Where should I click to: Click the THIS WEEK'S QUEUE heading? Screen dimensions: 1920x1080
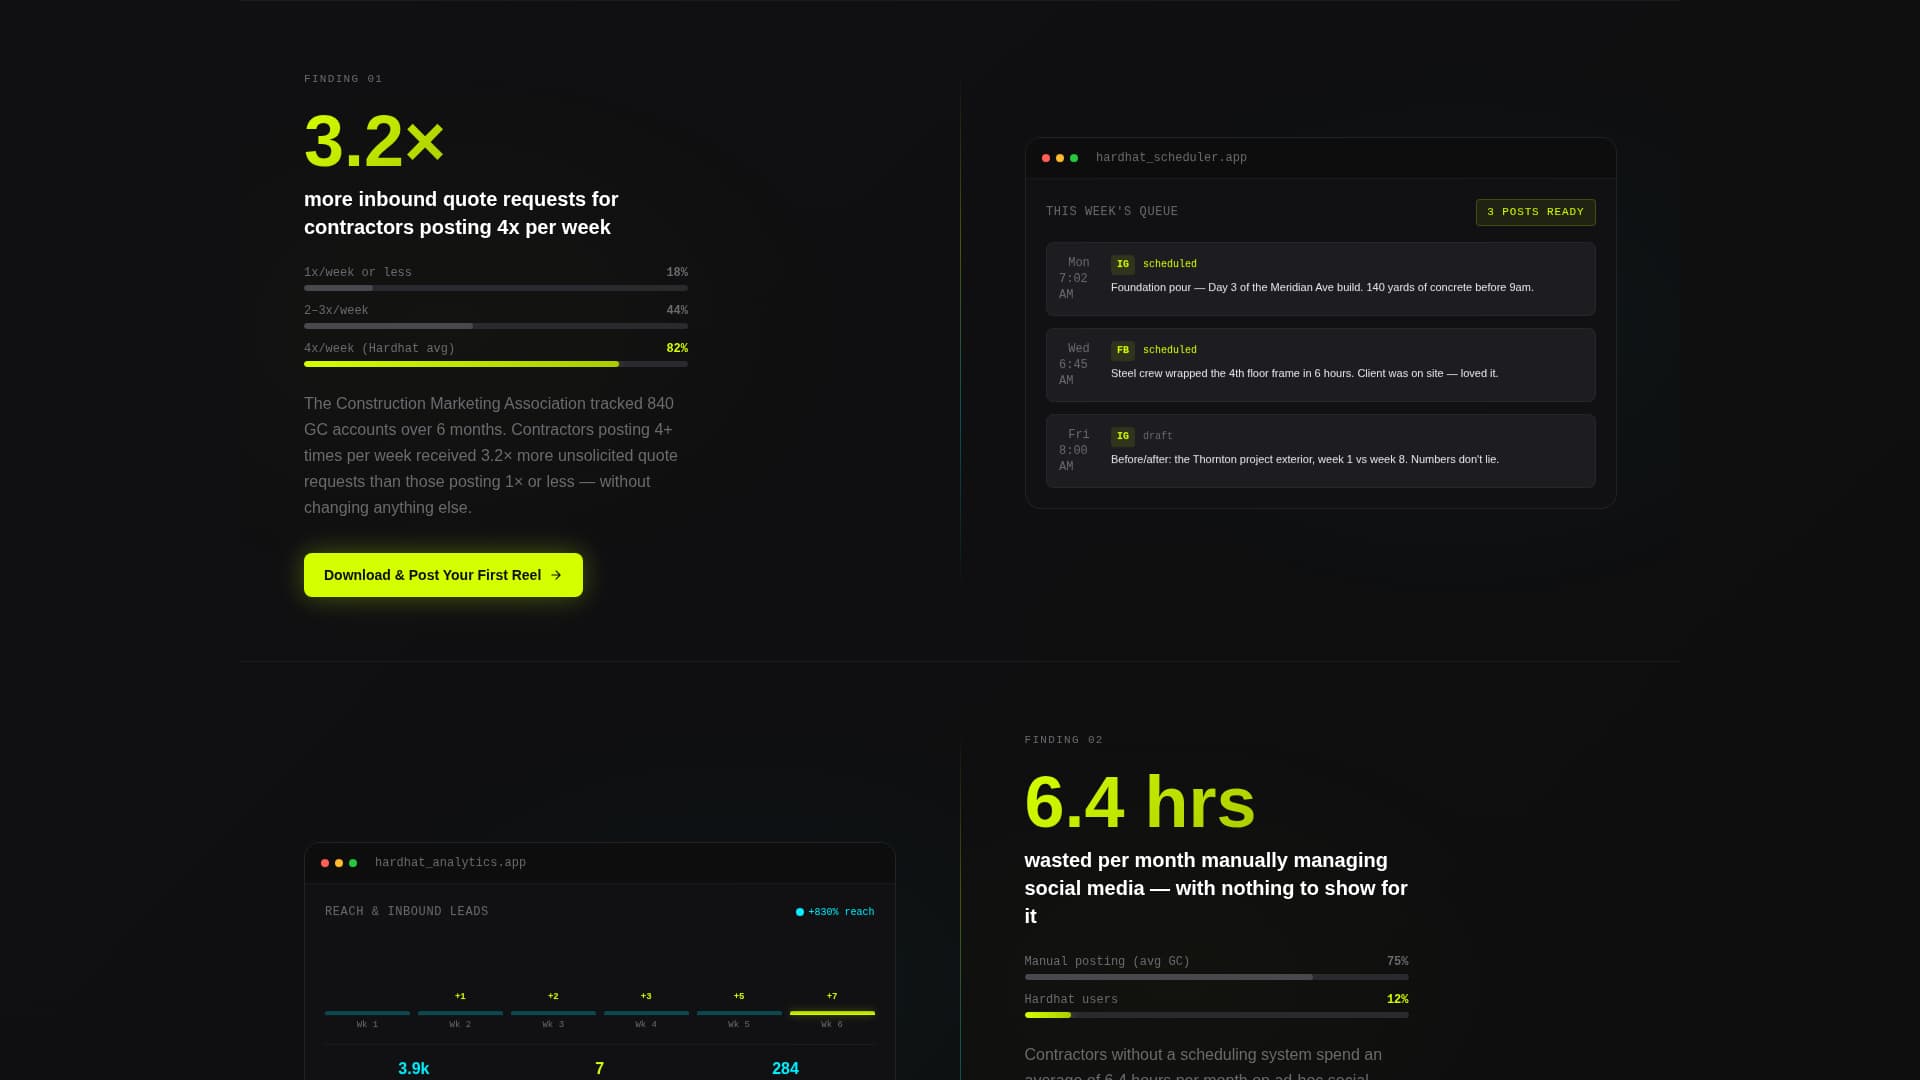point(1112,212)
